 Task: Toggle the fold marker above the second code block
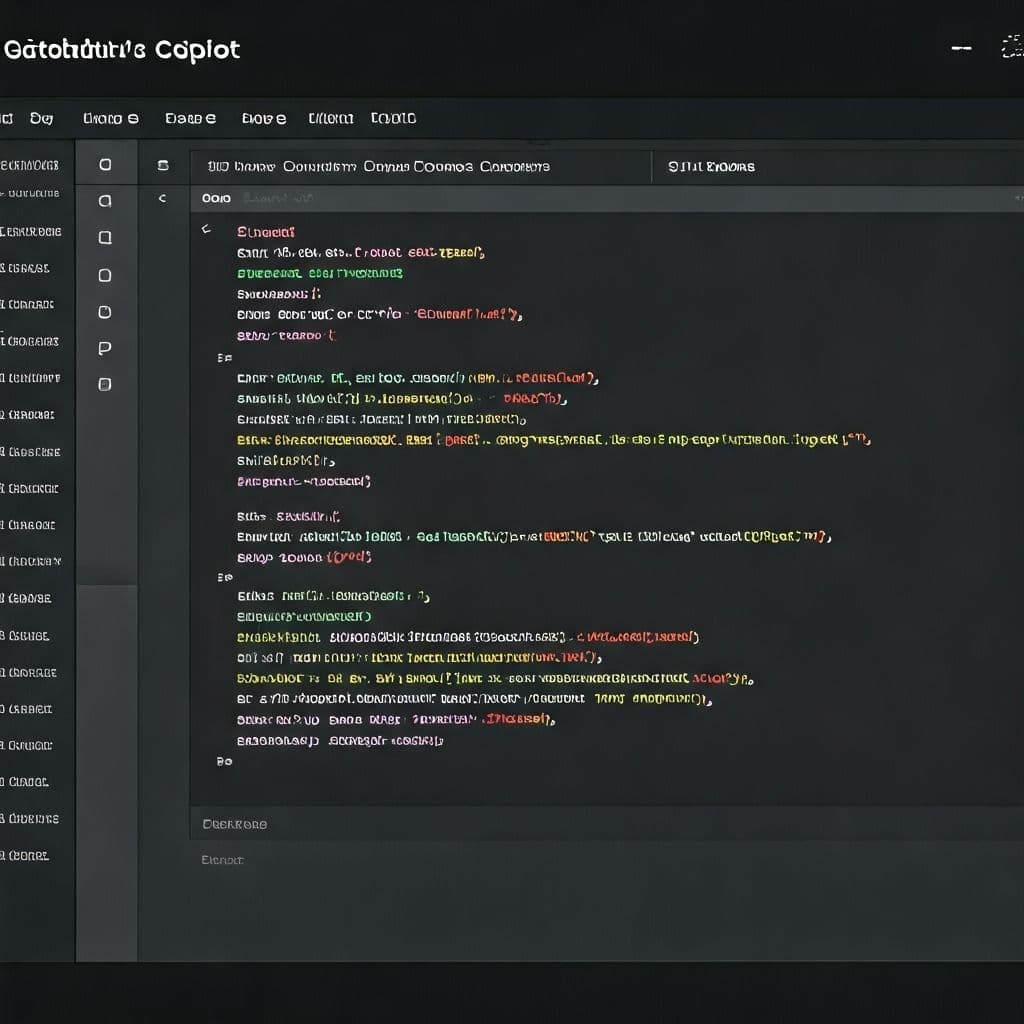pyautogui.click(x=224, y=357)
